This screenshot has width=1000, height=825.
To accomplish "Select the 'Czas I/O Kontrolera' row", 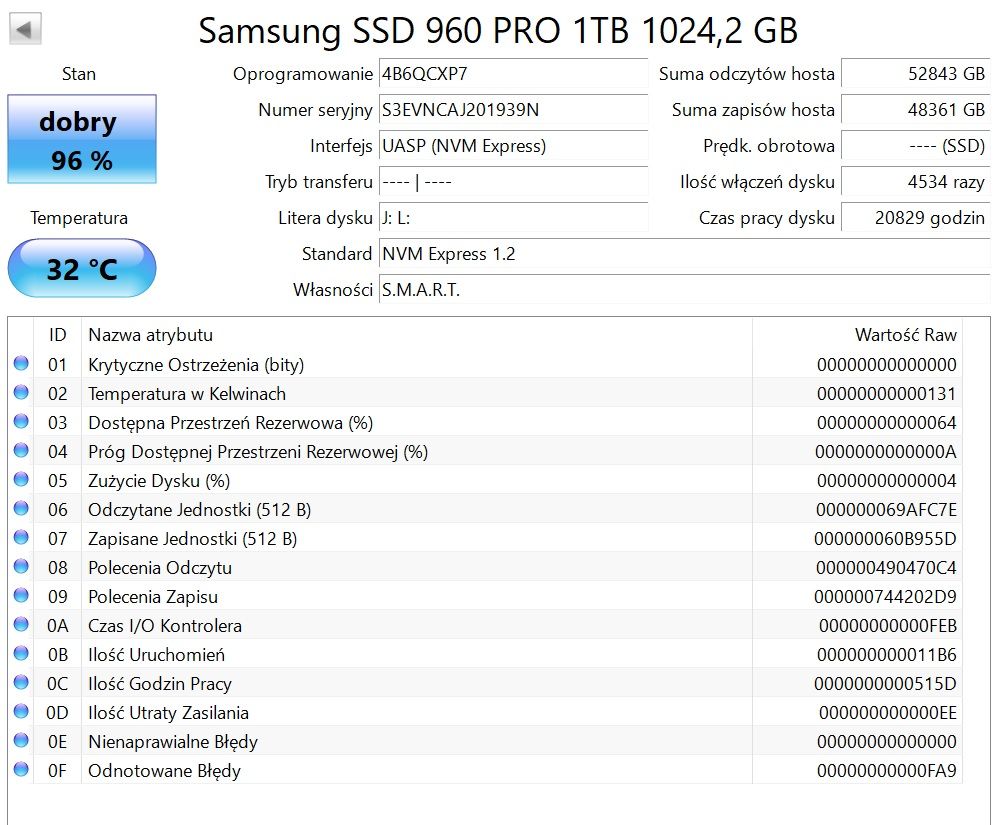I will (485, 625).
